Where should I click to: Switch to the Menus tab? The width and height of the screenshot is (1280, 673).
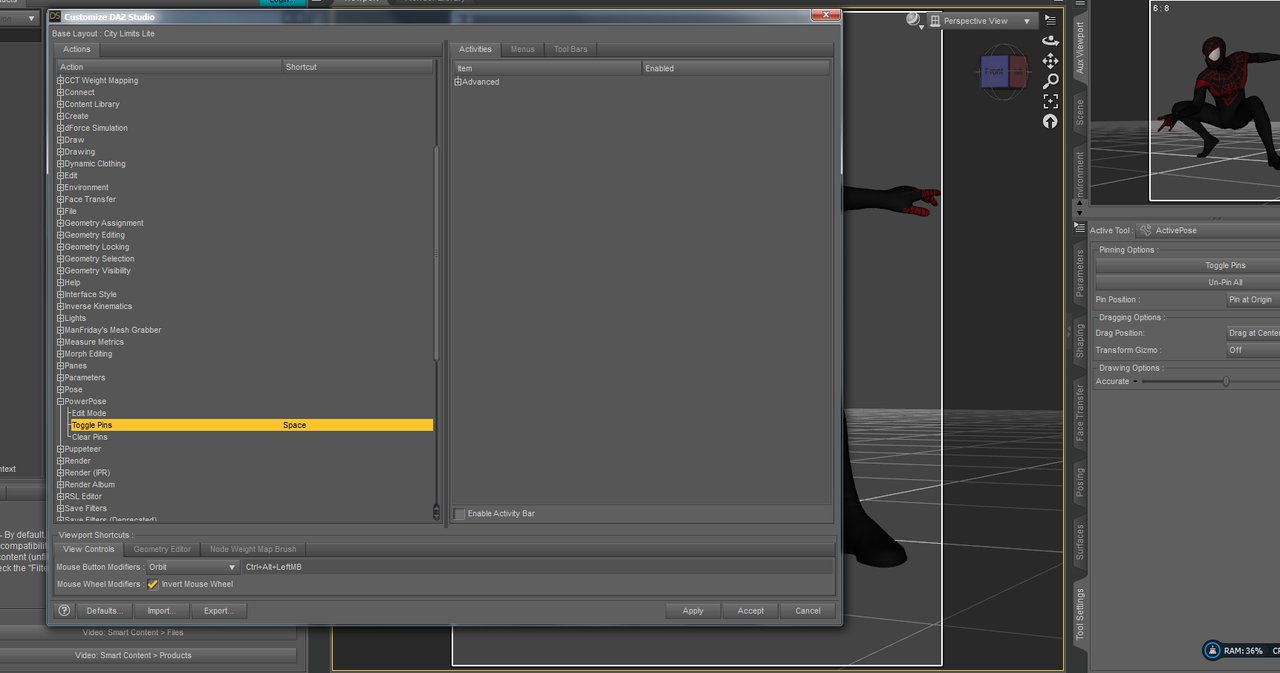tap(522, 49)
